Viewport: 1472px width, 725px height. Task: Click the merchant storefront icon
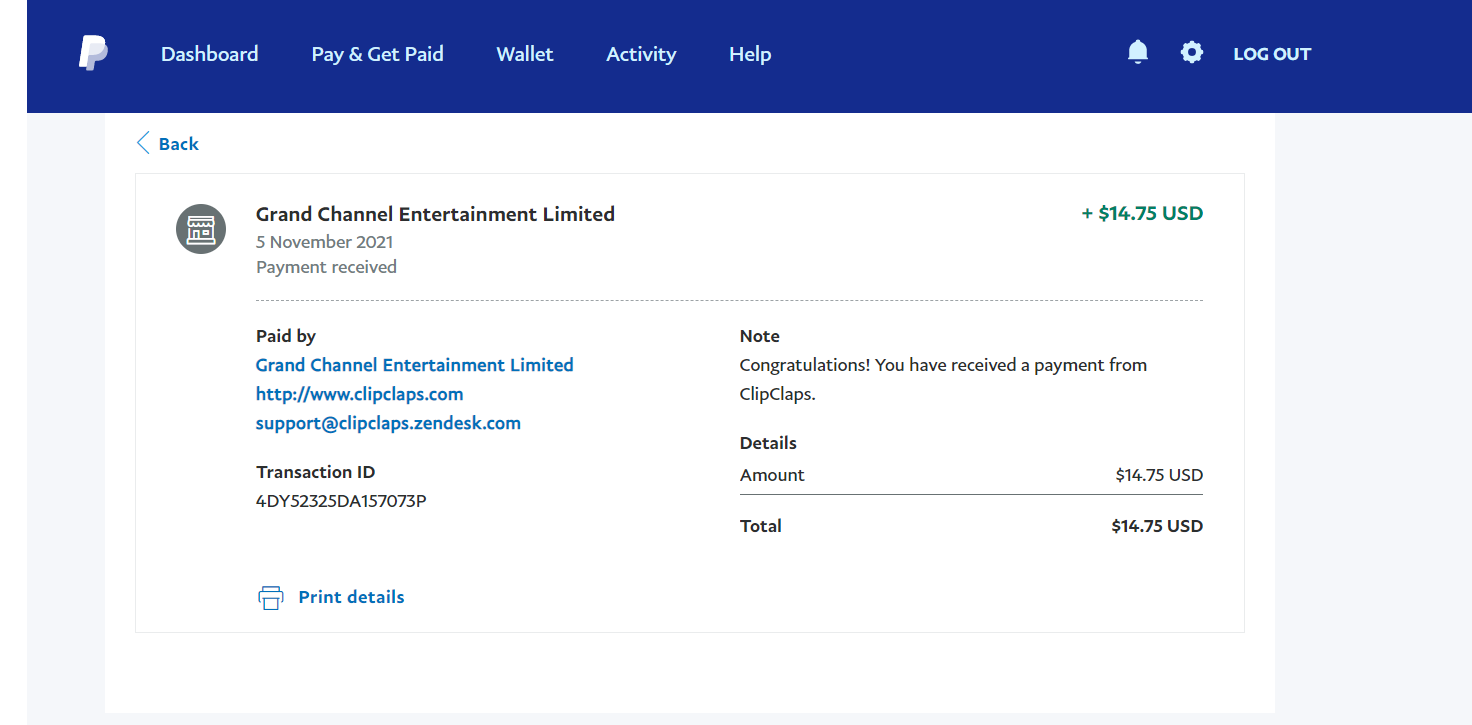click(x=201, y=229)
